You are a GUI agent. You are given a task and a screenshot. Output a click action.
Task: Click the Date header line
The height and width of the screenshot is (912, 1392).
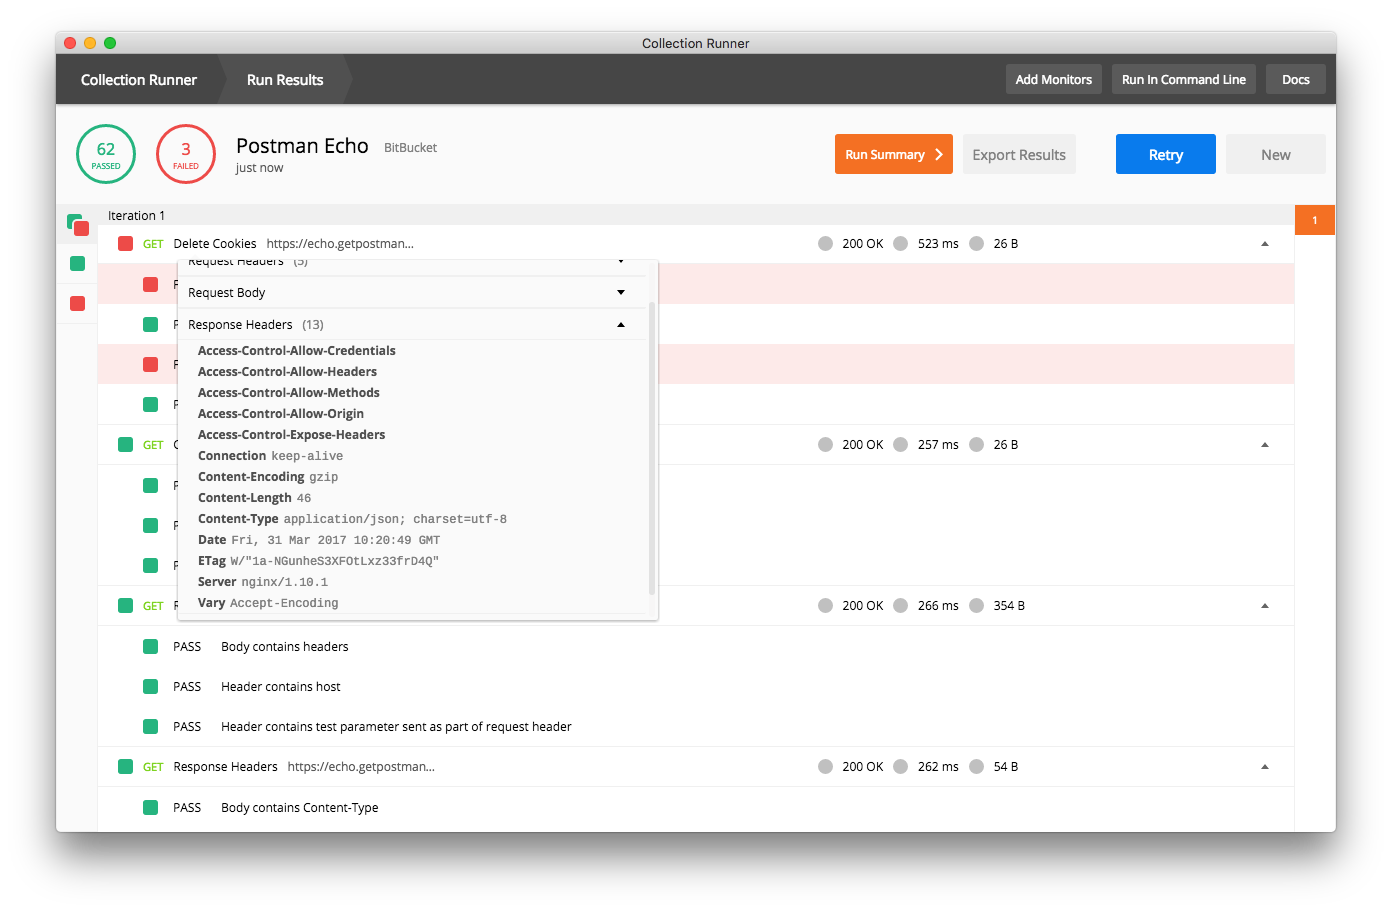click(319, 540)
